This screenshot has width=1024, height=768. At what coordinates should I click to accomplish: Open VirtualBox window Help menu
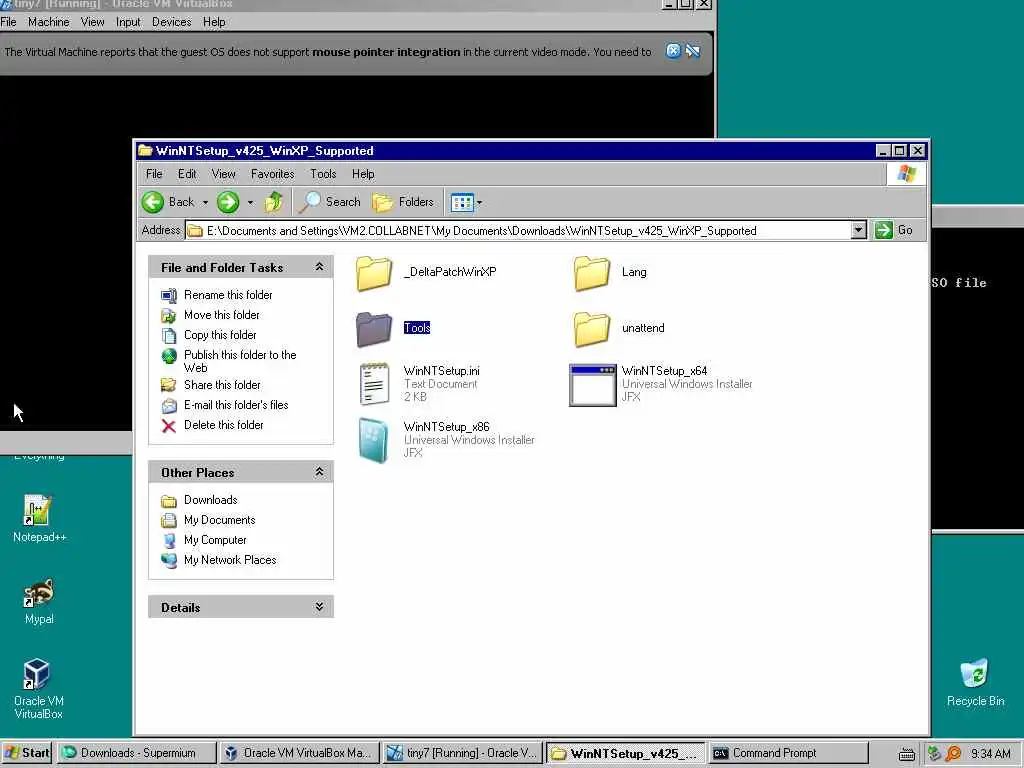pyautogui.click(x=214, y=22)
